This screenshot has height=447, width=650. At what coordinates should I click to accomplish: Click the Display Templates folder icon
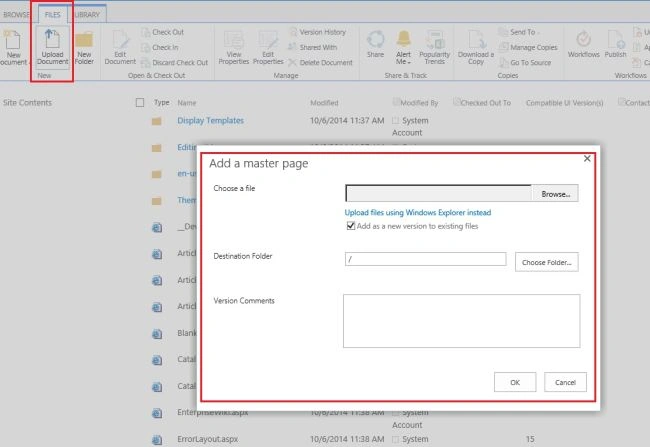[157, 121]
